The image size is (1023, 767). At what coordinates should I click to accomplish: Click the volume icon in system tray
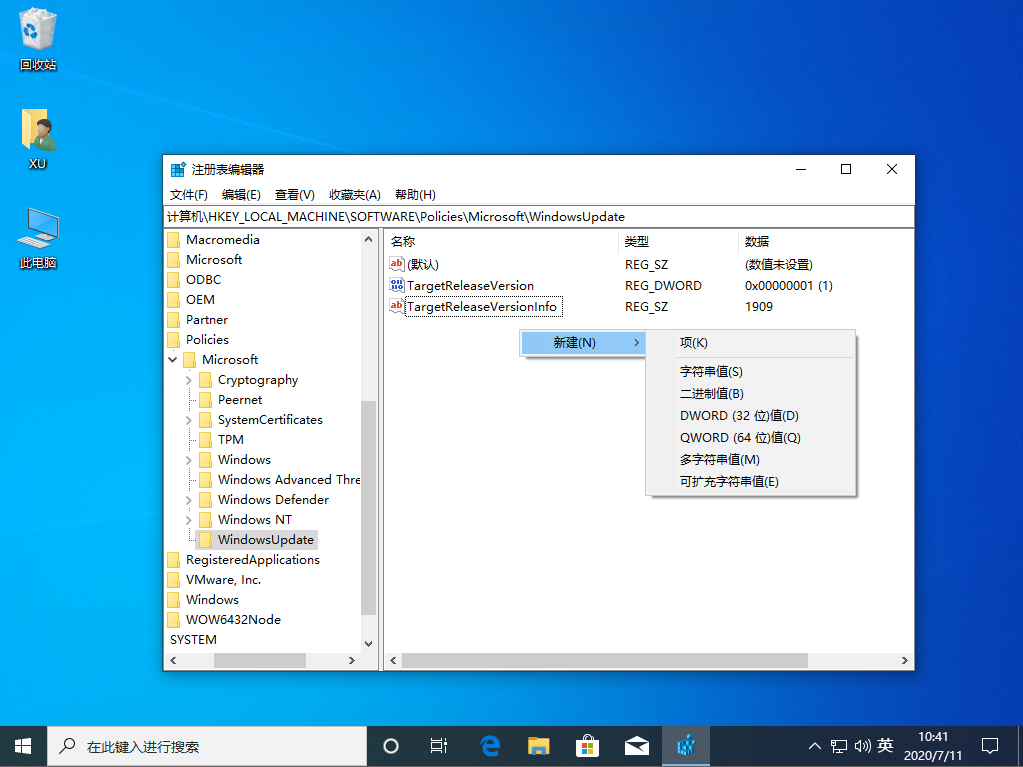point(861,745)
